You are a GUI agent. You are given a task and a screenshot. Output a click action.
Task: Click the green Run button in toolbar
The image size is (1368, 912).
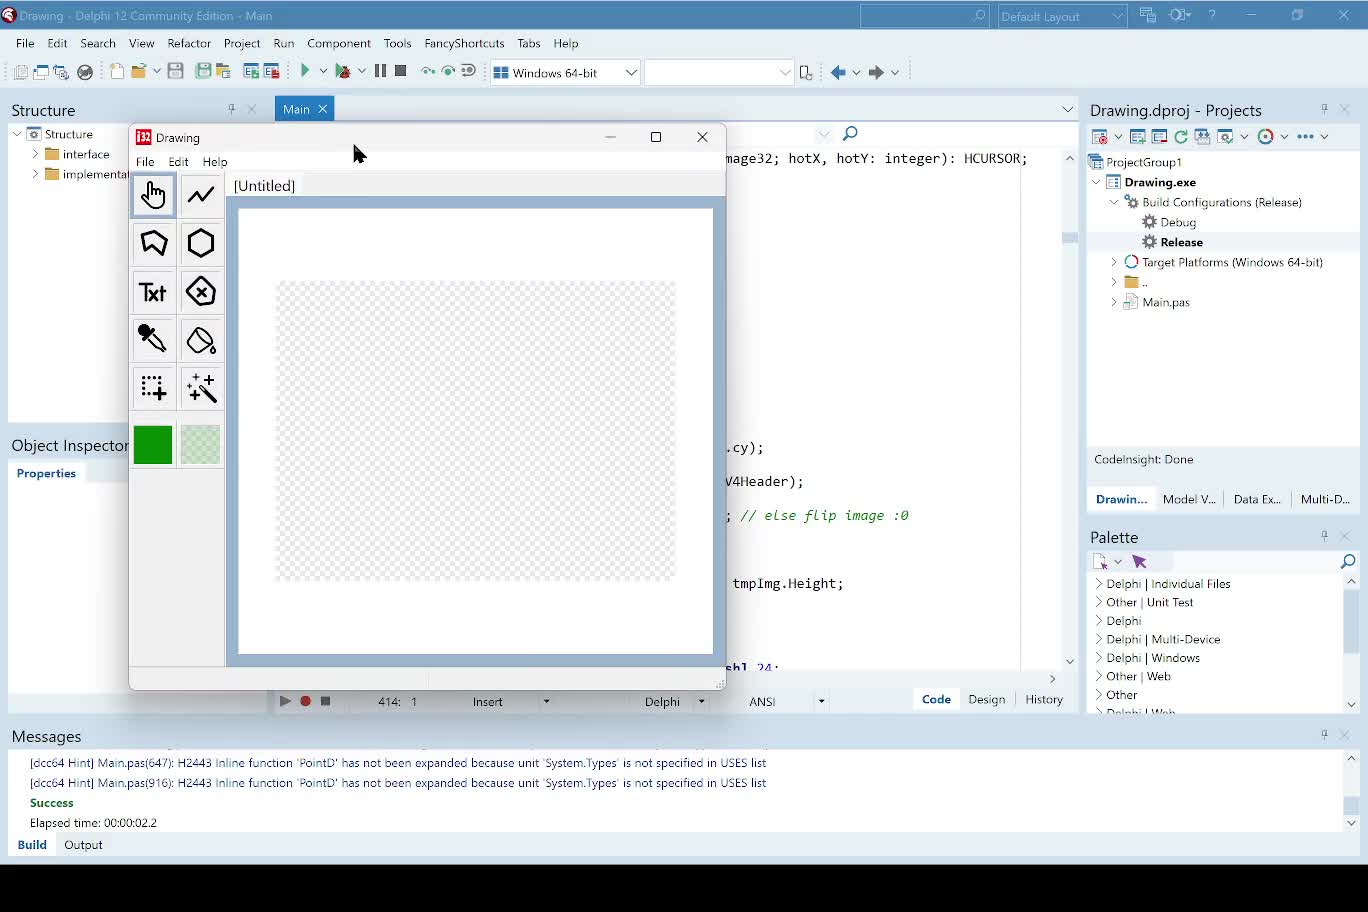click(x=305, y=71)
